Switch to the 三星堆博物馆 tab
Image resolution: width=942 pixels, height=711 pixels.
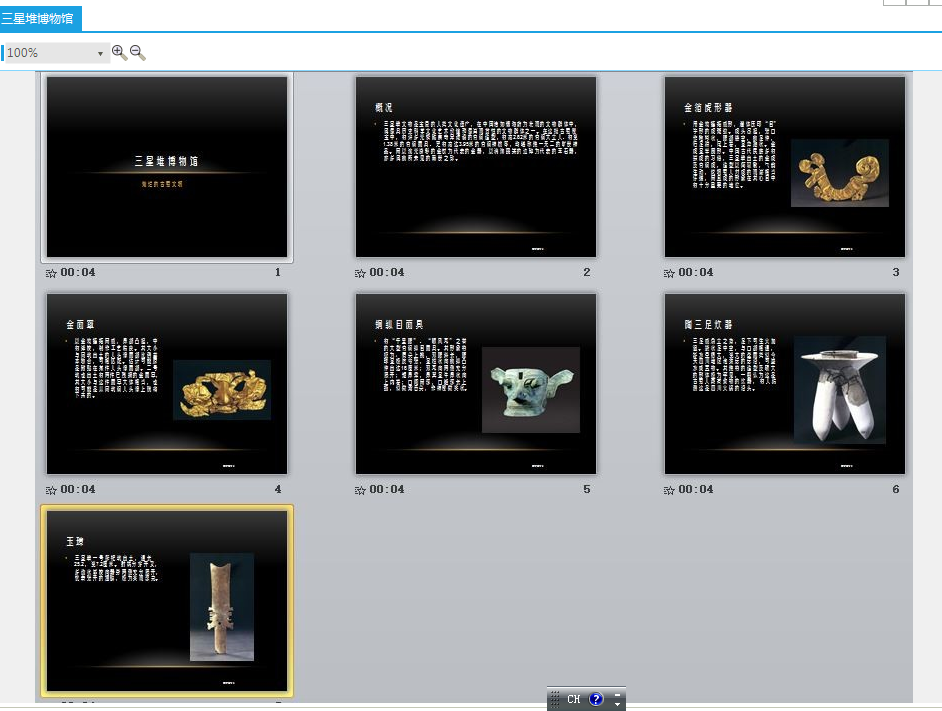click(38, 18)
